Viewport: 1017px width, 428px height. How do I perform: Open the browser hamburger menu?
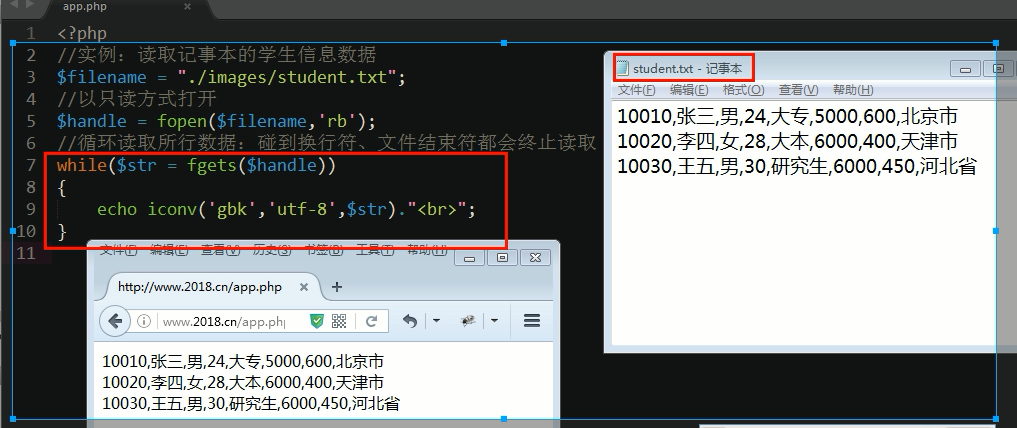532,320
